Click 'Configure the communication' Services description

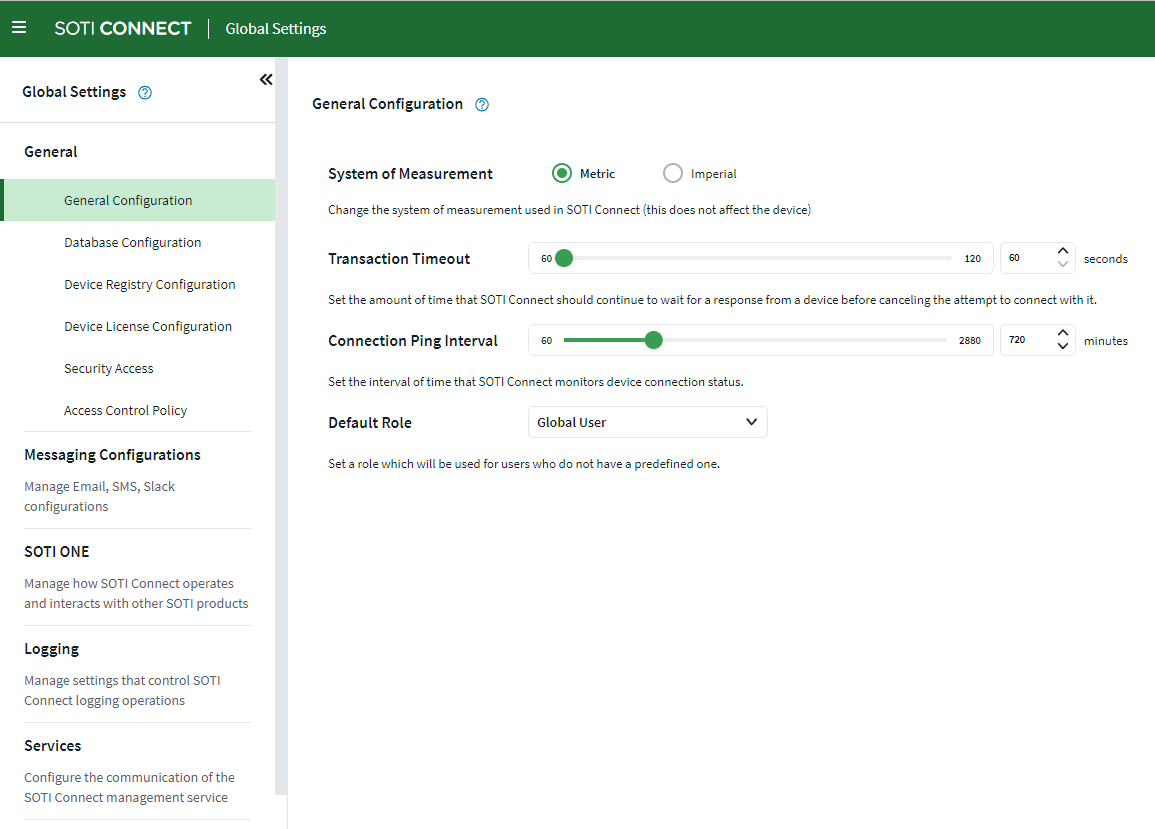[130, 788]
